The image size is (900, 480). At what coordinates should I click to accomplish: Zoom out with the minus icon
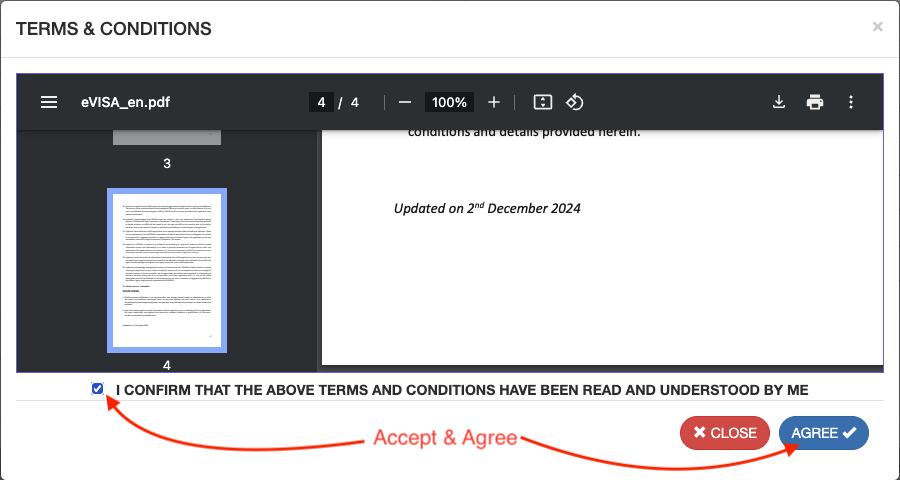(405, 102)
